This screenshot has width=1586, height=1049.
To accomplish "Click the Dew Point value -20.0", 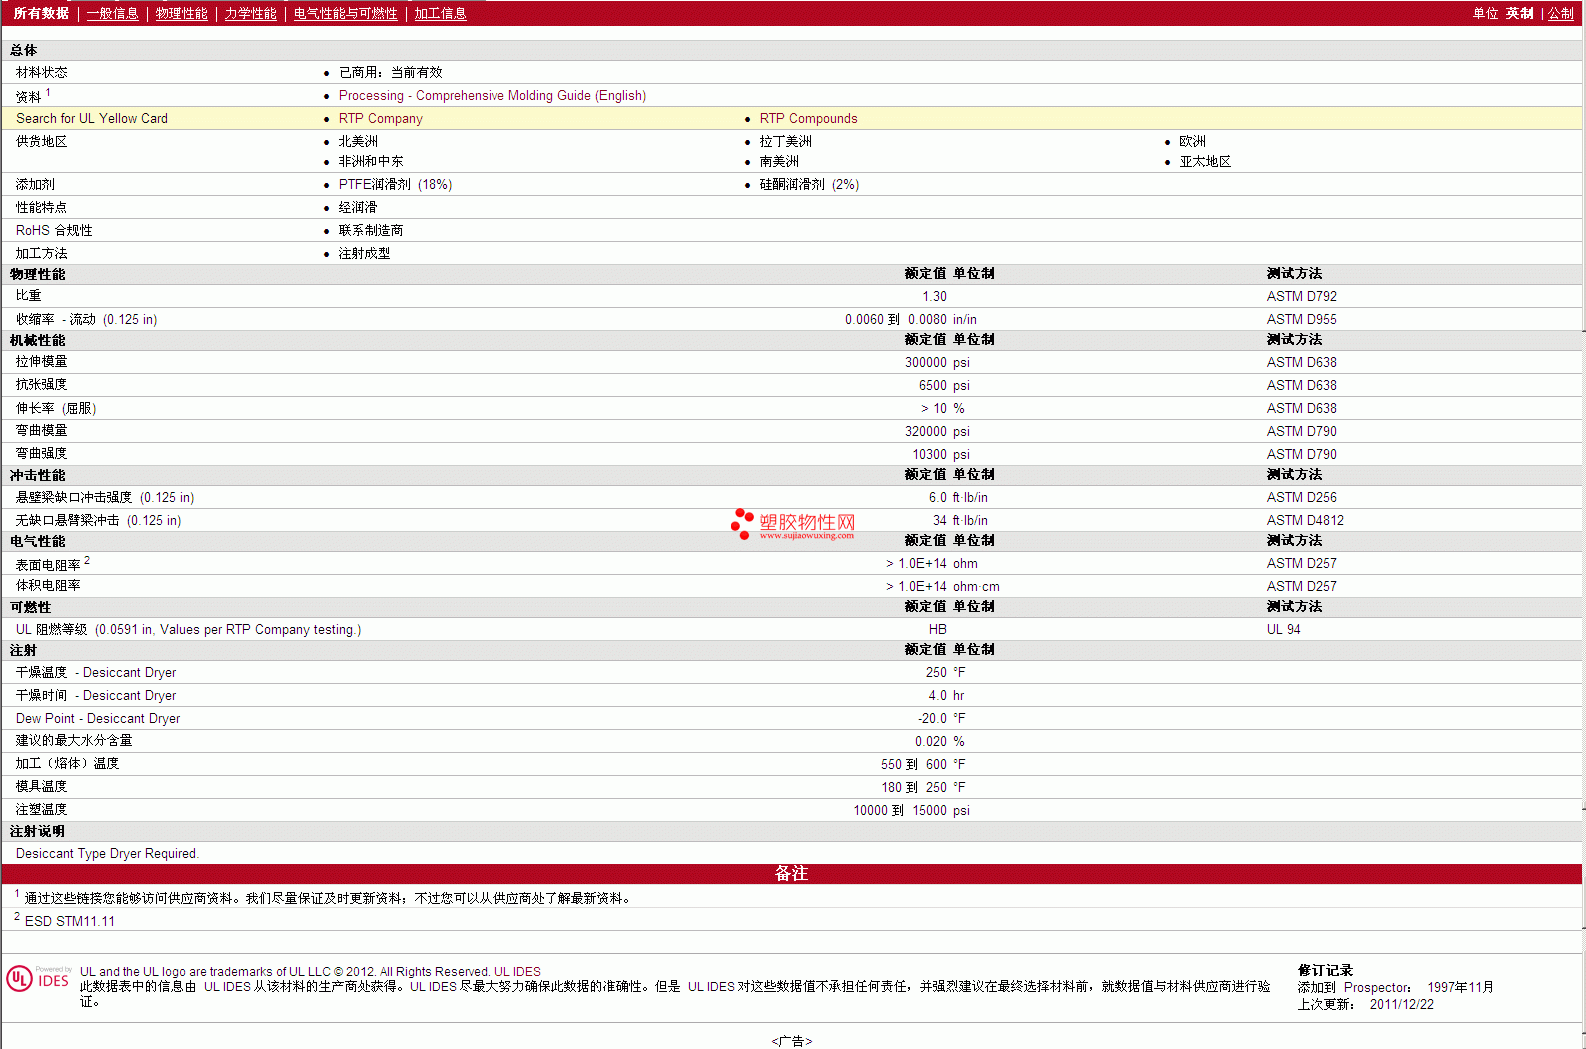I will 932,719.
